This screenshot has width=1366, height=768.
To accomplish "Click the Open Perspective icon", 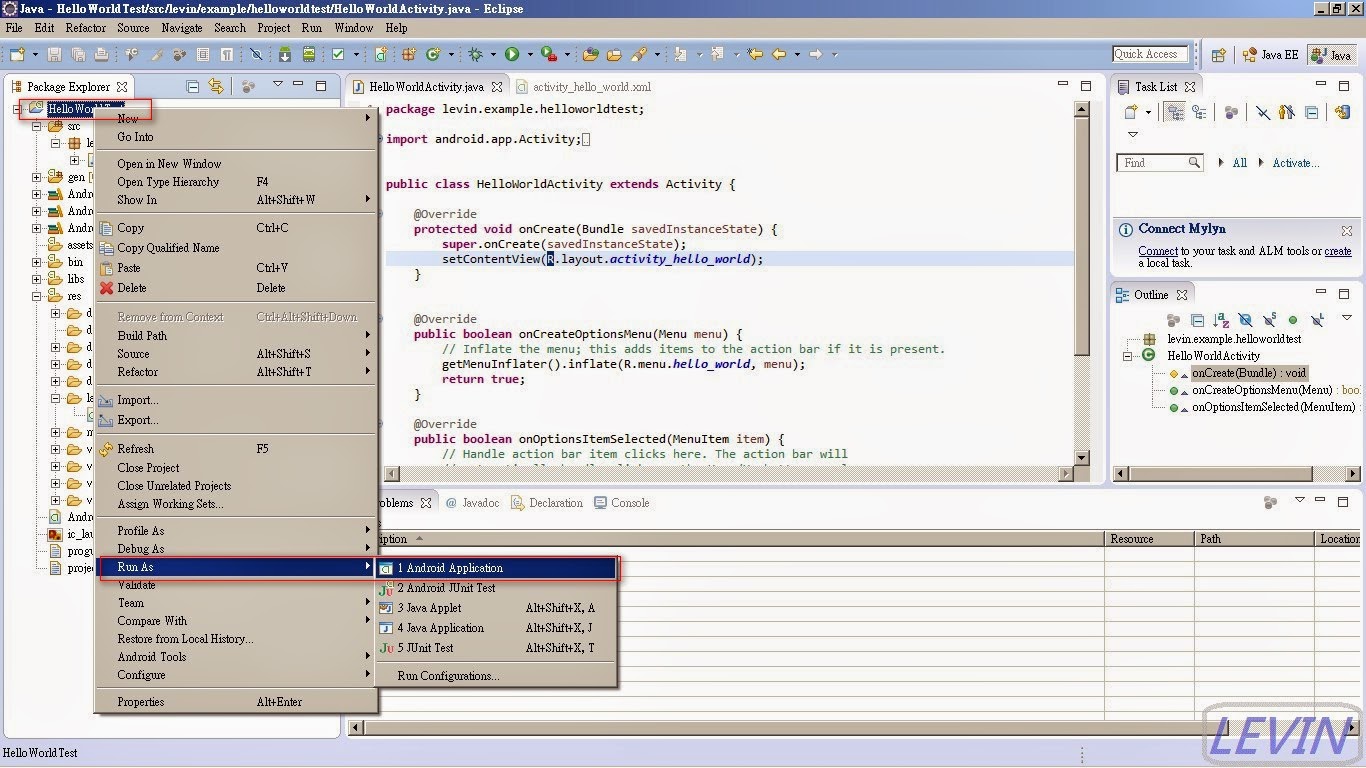I will [1219, 55].
